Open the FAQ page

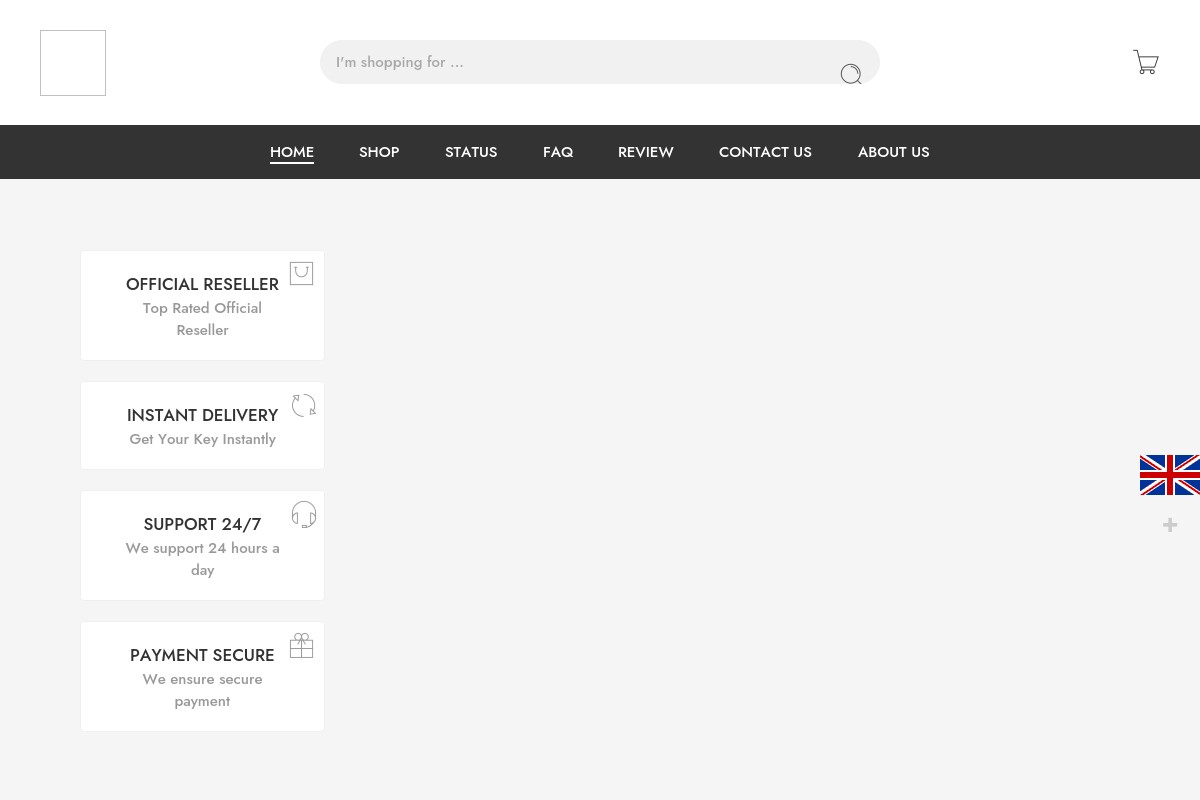pos(558,152)
